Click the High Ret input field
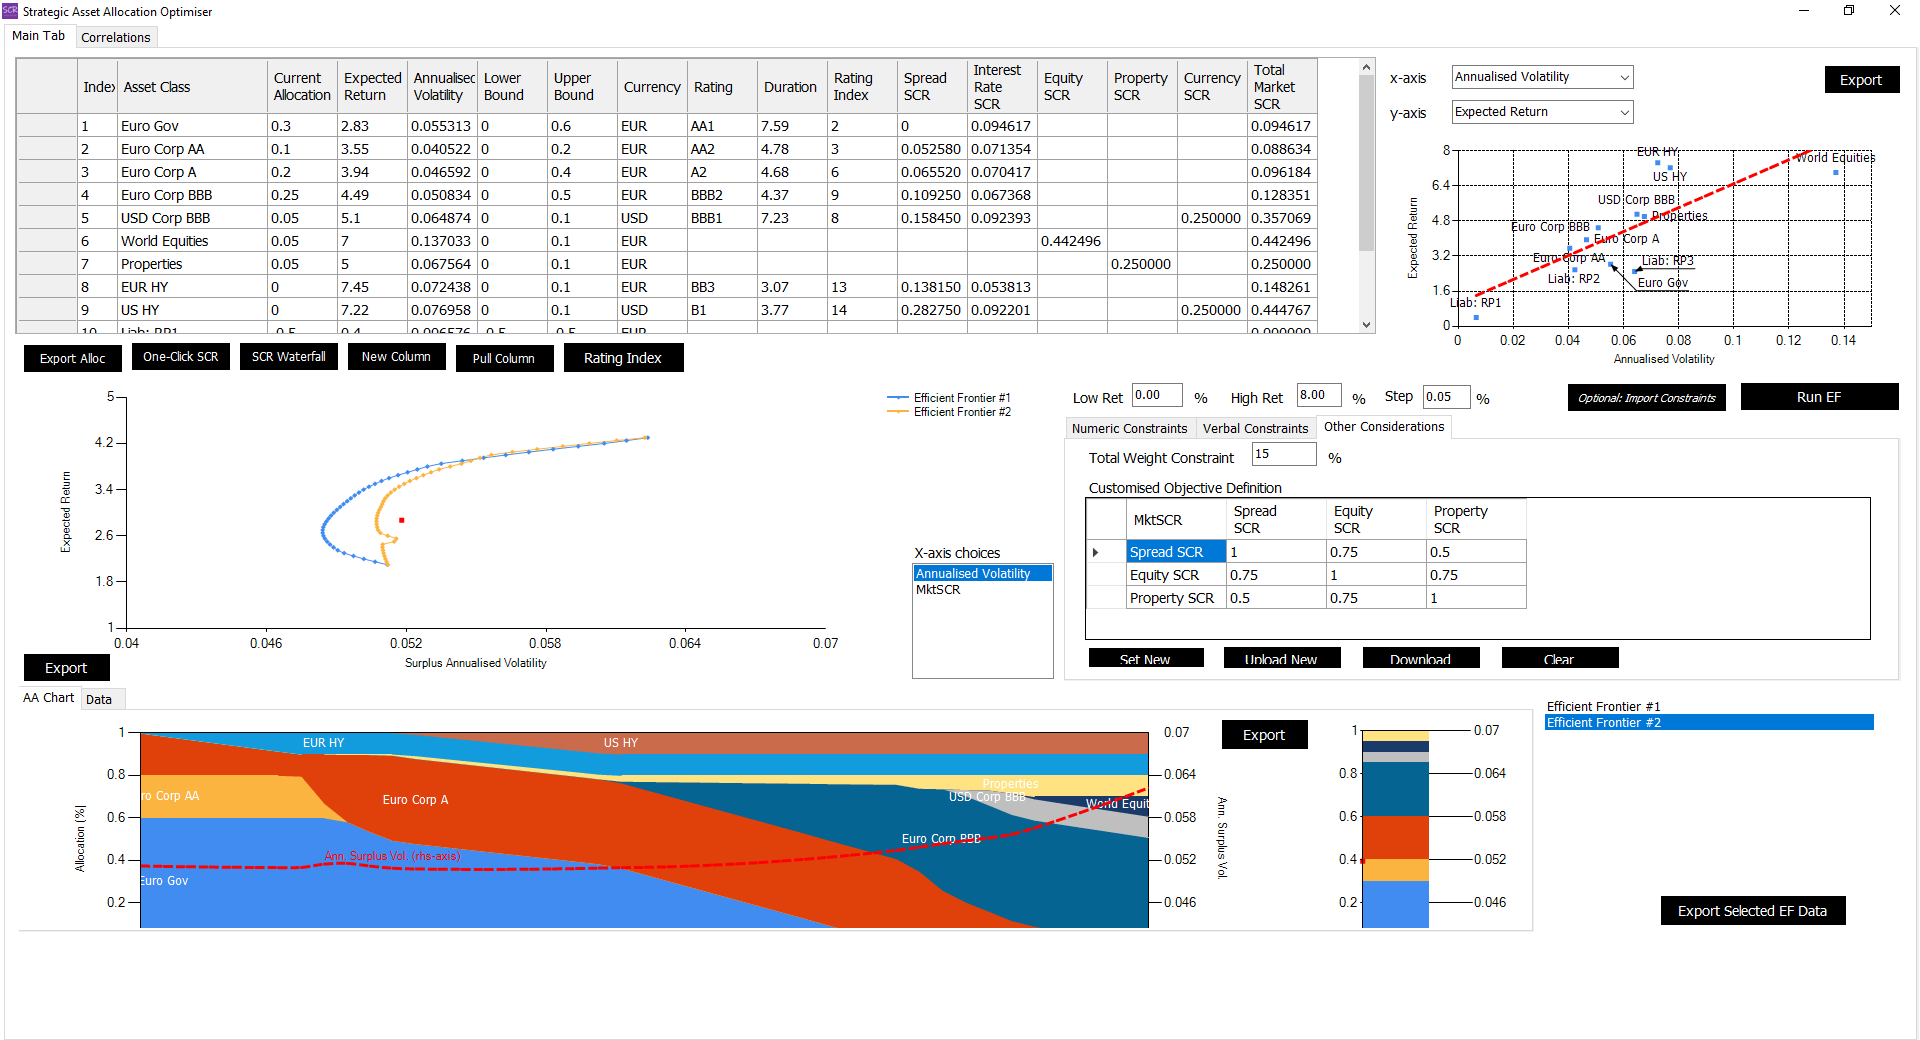The width and height of the screenshot is (1920, 1040). tap(1319, 396)
